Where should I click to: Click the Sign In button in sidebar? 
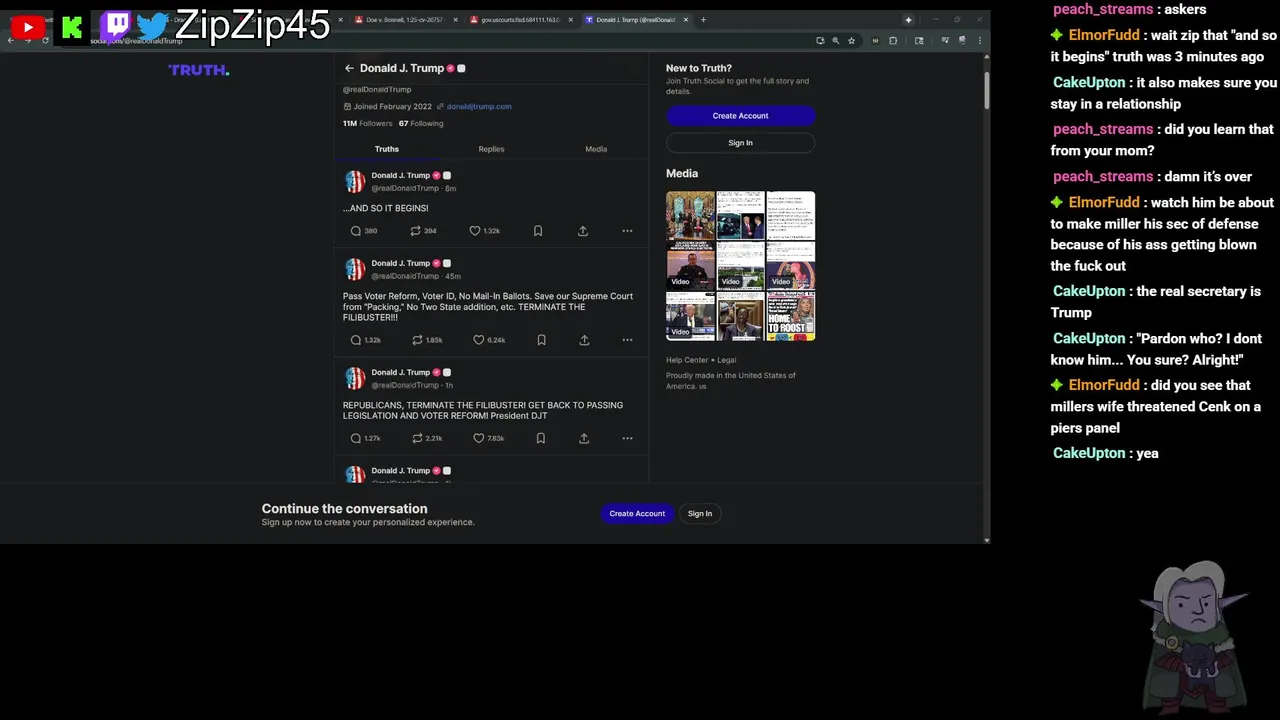point(740,143)
